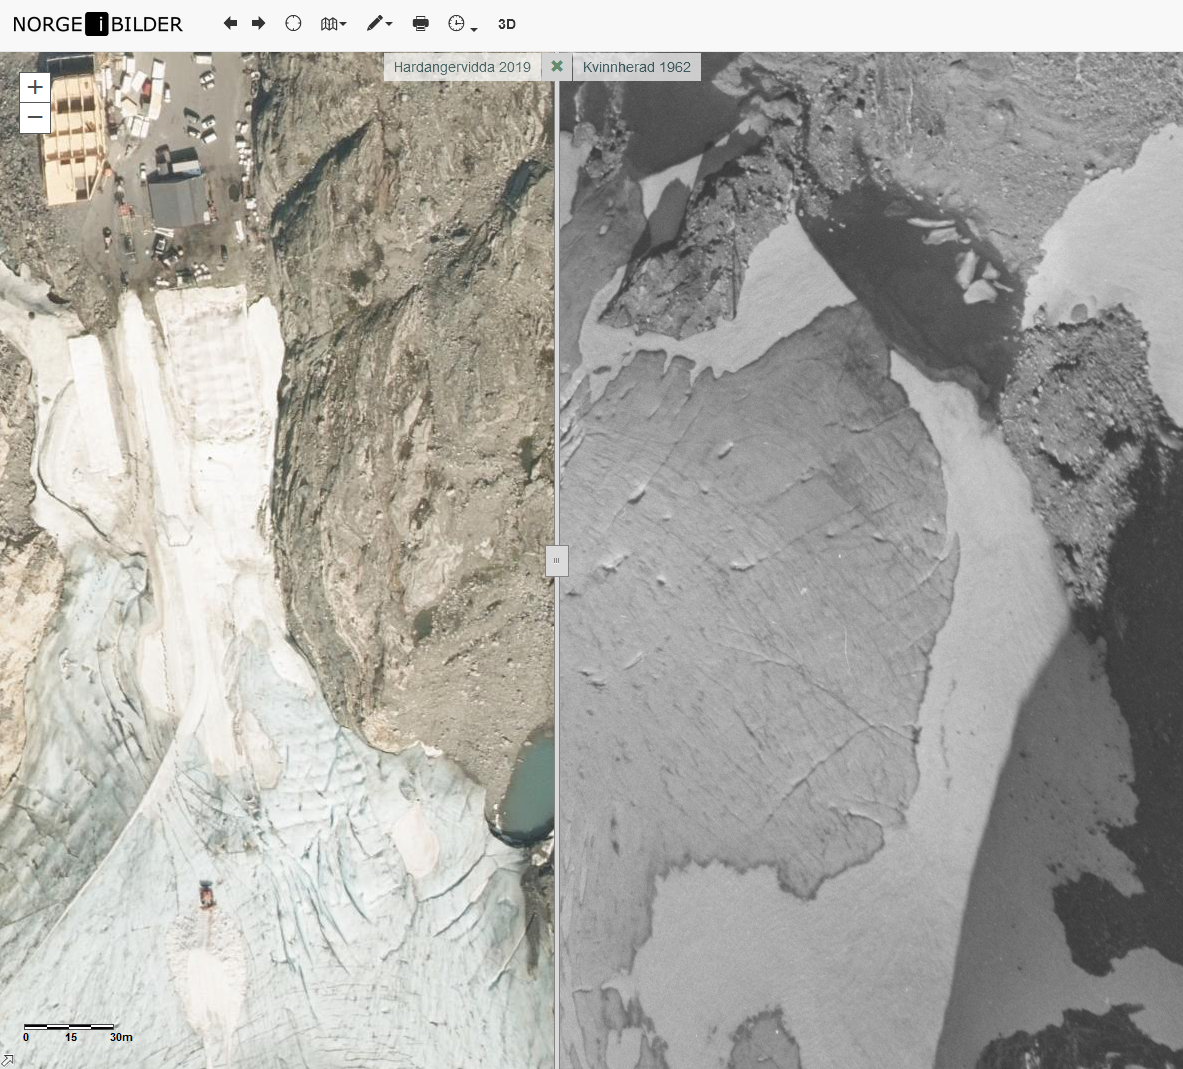
Task: Open the pencil drawing tools dropdown
Action: pos(379,23)
